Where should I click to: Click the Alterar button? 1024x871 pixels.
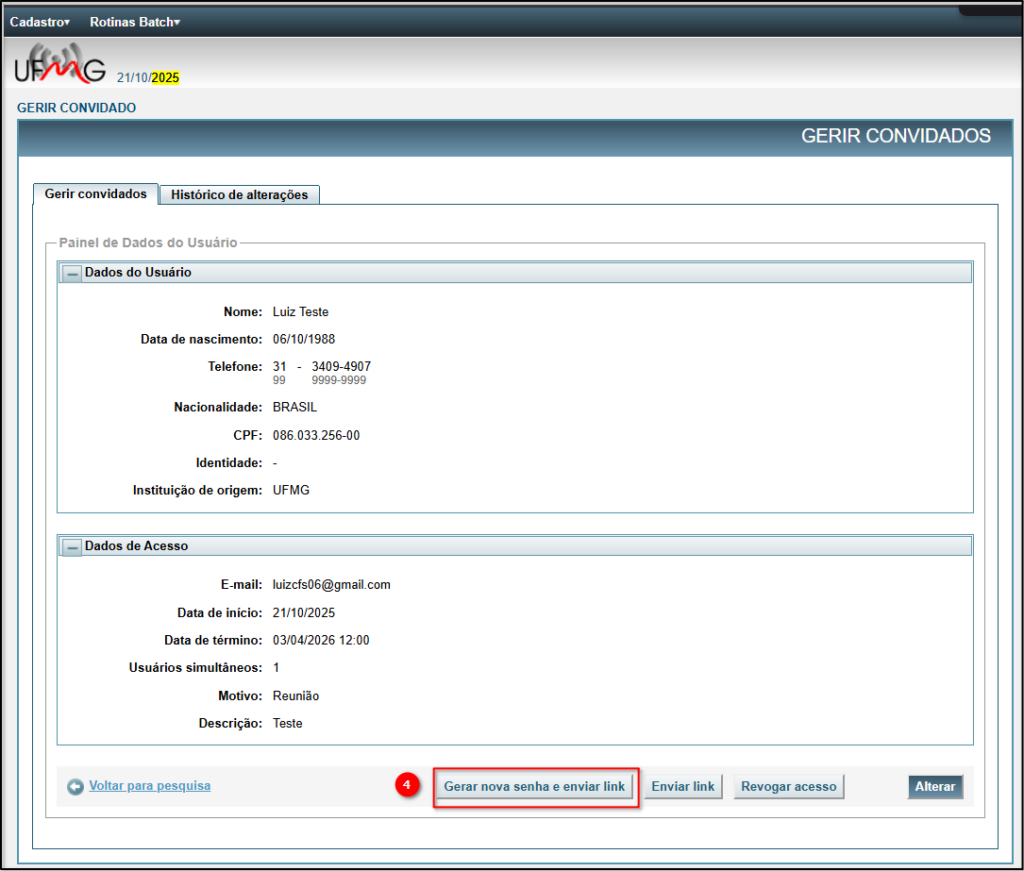(x=935, y=787)
